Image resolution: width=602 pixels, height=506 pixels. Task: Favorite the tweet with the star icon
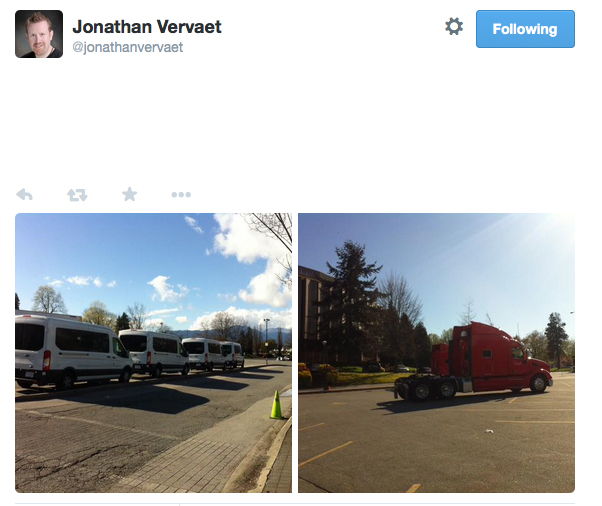[129, 194]
